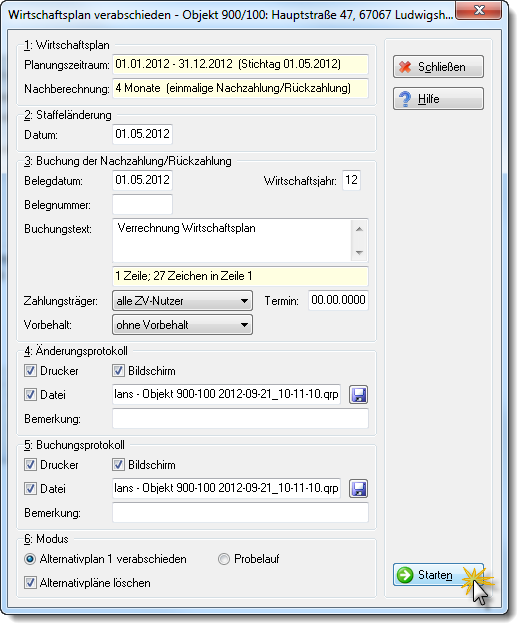
Task: Click the Buchungstext scroll down arrow
Action: tap(359, 253)
